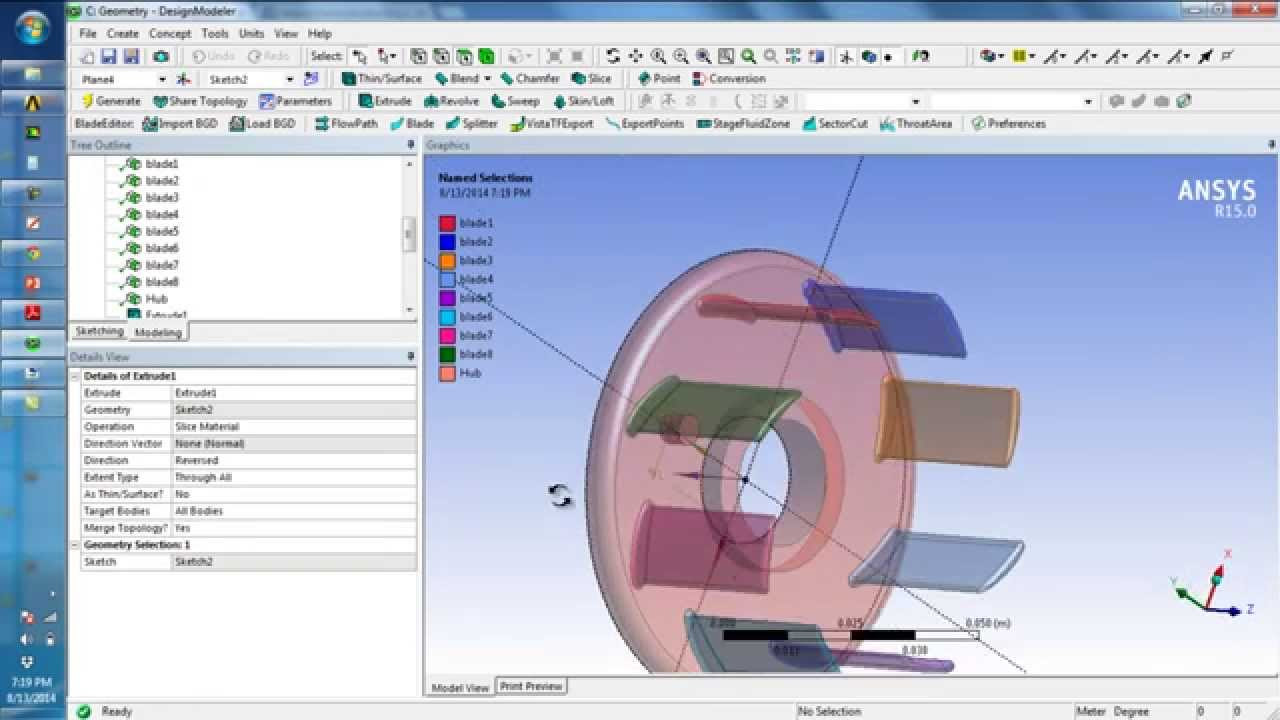Toggle the edge selection filter
Screen dimensions: 1280x720
point(440,56)
